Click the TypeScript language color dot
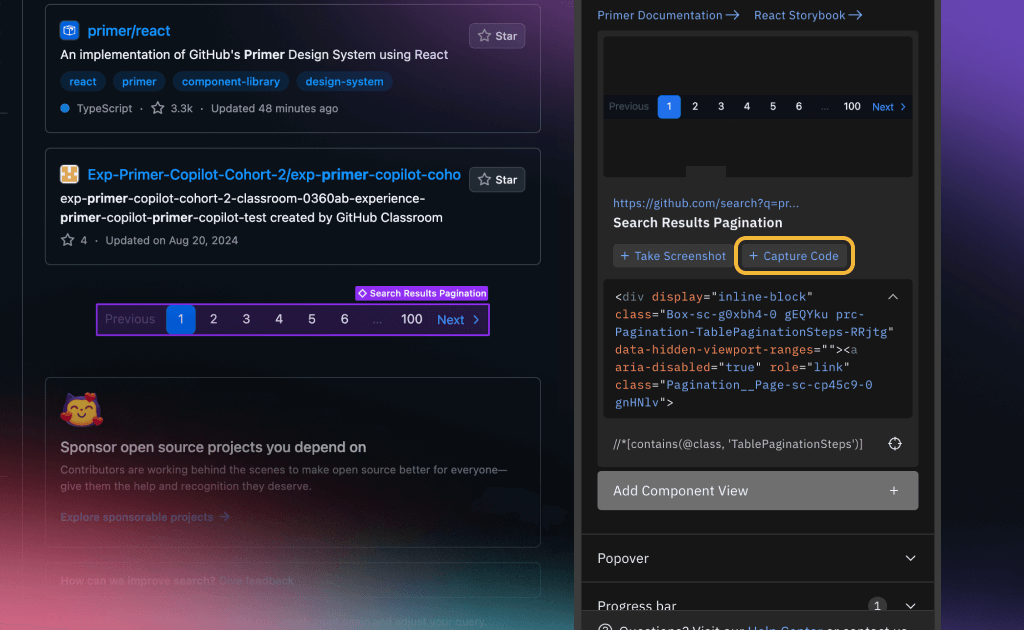Viewport: 1024px width, 630px height. click(65, 108)
